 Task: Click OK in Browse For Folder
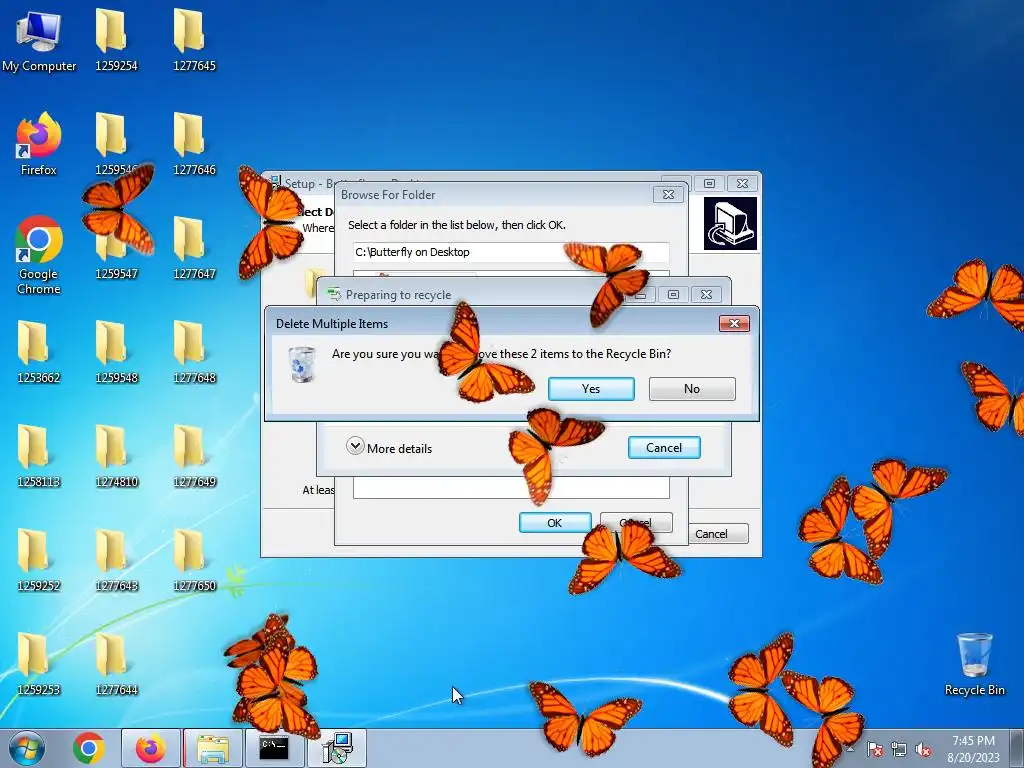554,522
